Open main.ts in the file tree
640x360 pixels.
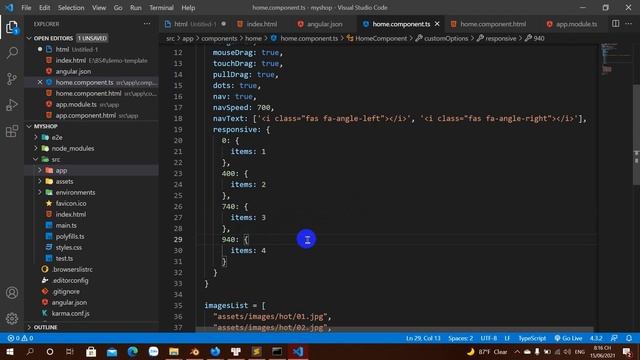(66, 225)
